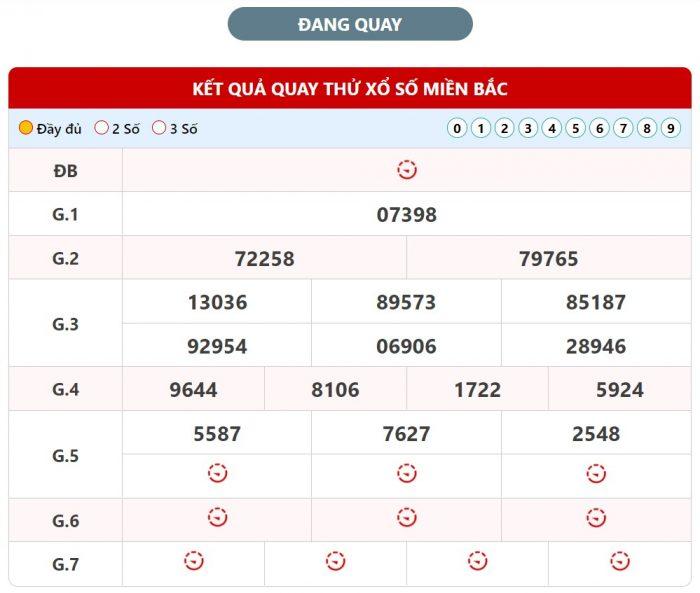Screen dimensions: 700x593
Task: Click the G.3 prize label
Action: pos(66,324)
